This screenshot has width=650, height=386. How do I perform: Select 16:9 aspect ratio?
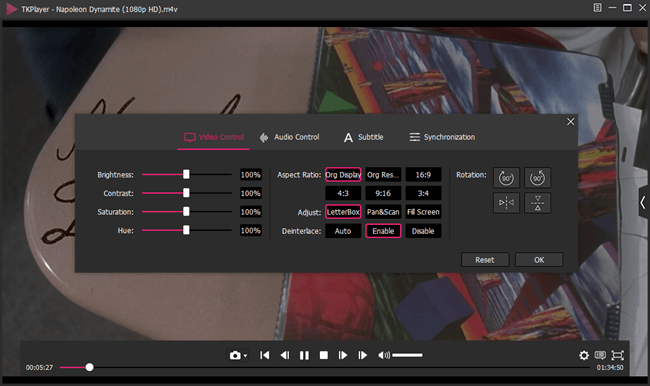tap(423, 175)
